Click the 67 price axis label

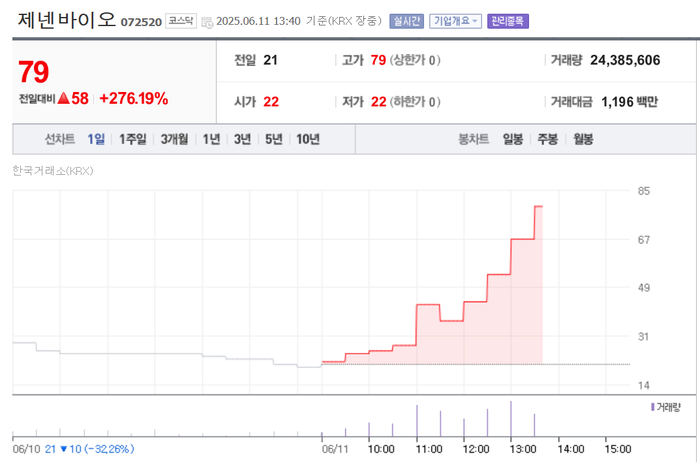pos(644,240)
